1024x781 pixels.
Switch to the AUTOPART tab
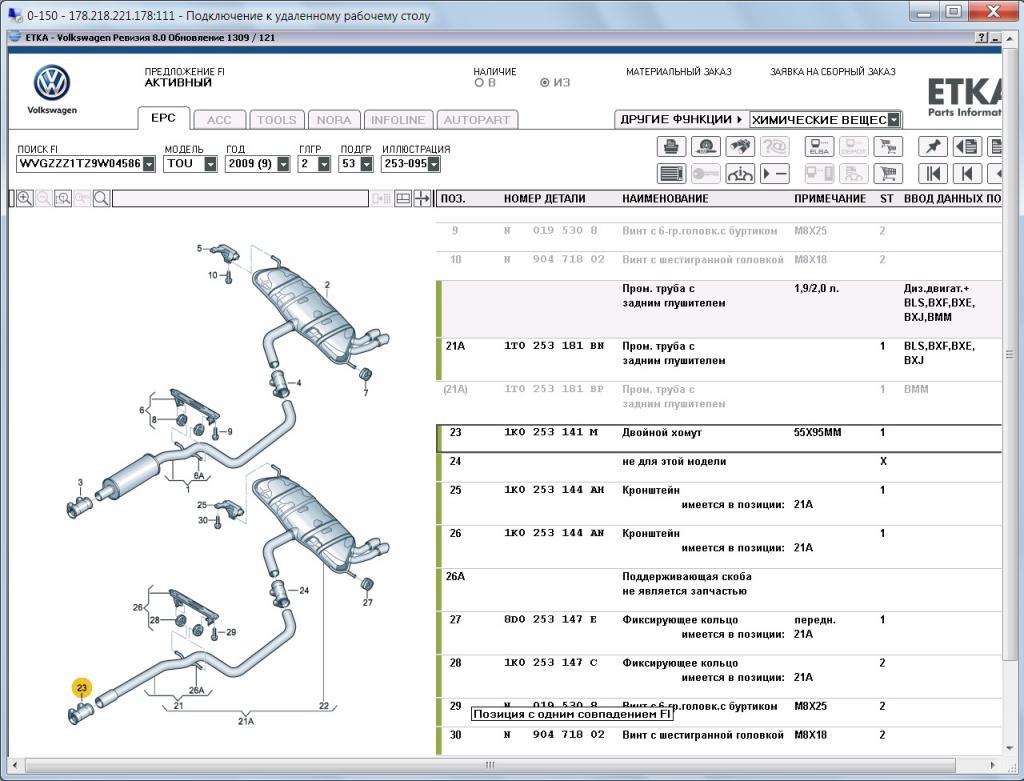tap(477, 120)
